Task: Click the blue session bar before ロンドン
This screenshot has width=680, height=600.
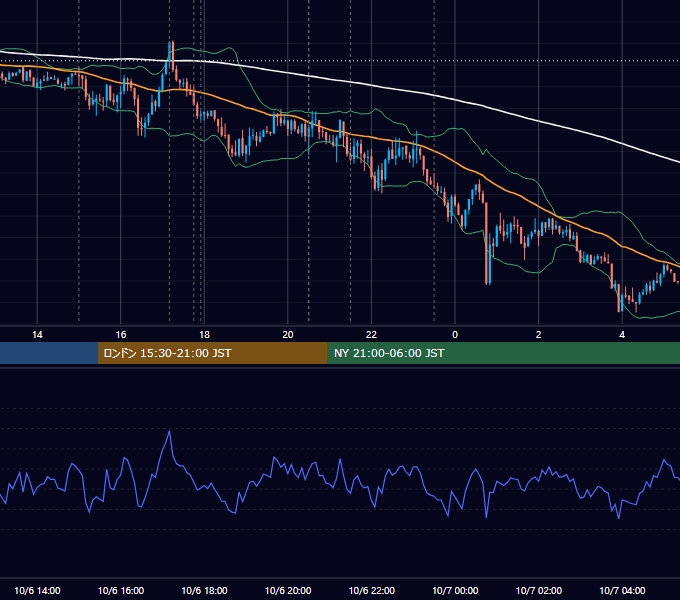Action: click(49, 353)
